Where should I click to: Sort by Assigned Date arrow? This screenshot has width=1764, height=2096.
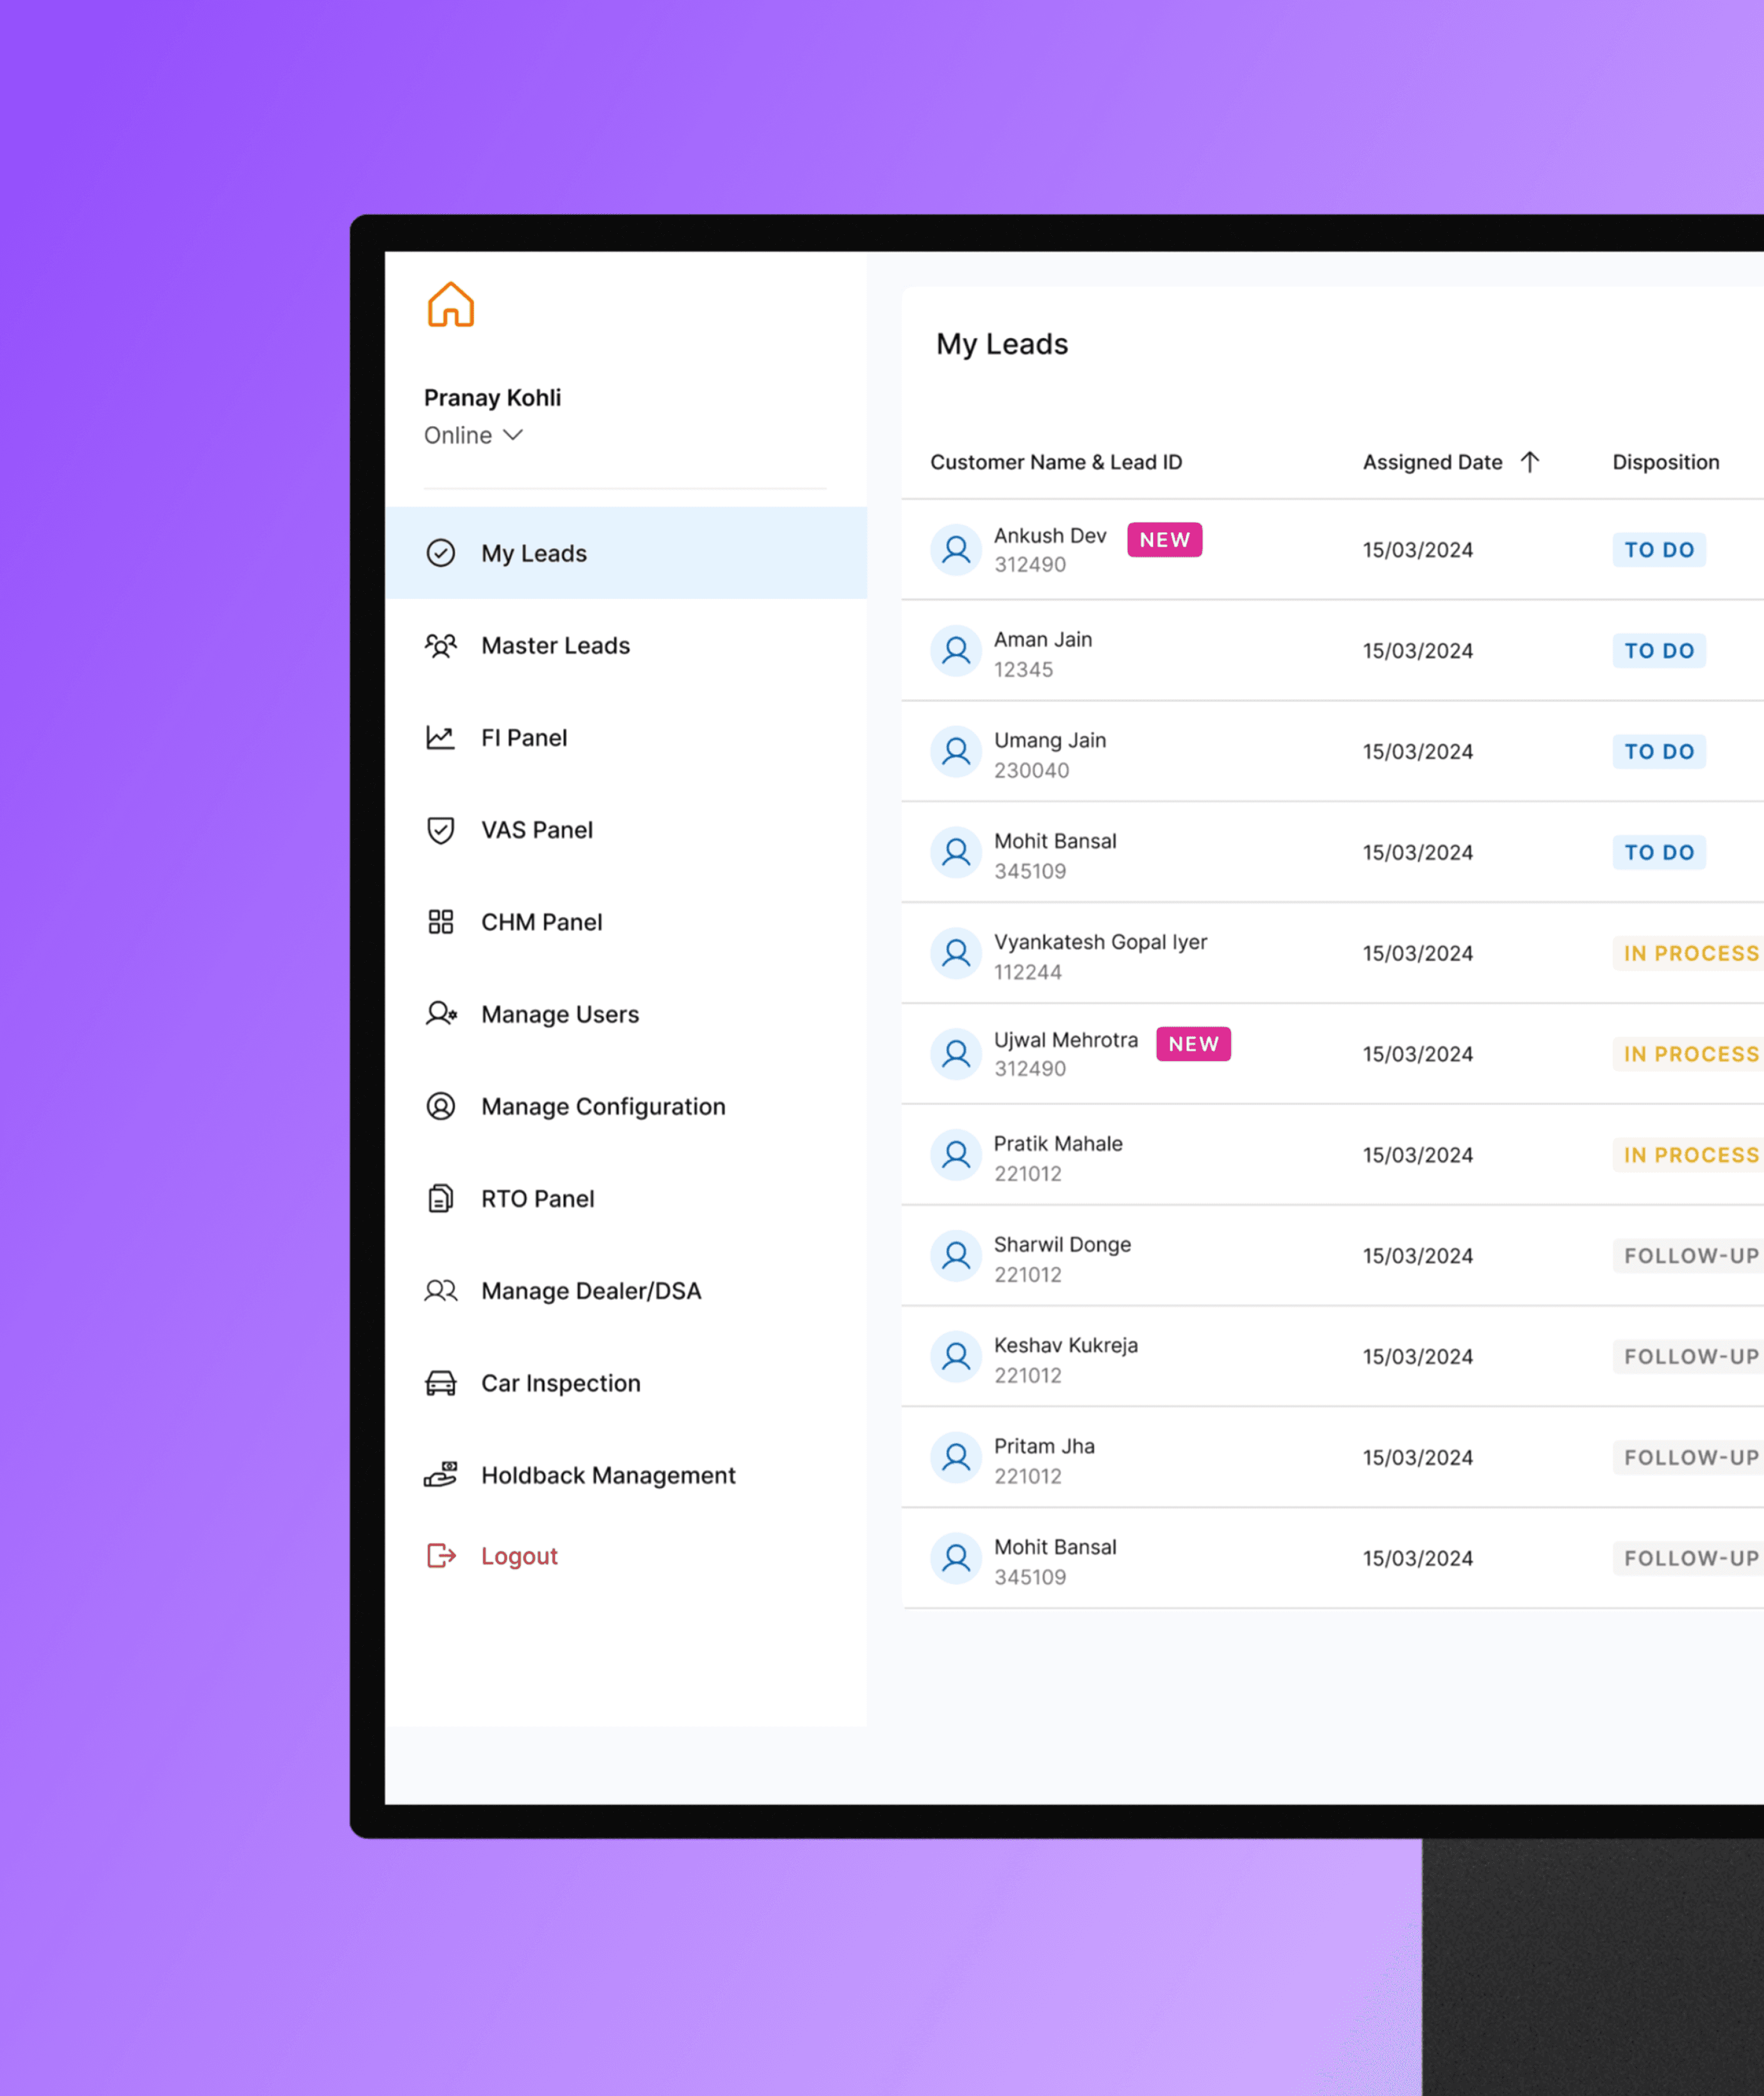1529,462
